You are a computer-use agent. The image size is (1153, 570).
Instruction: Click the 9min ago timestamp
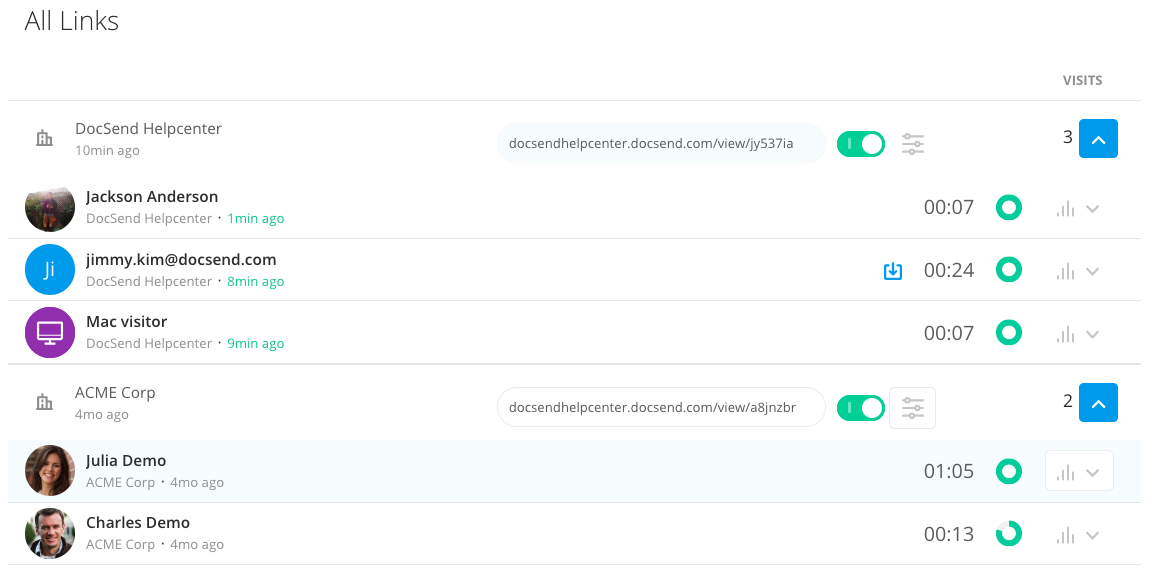(256, 343)
